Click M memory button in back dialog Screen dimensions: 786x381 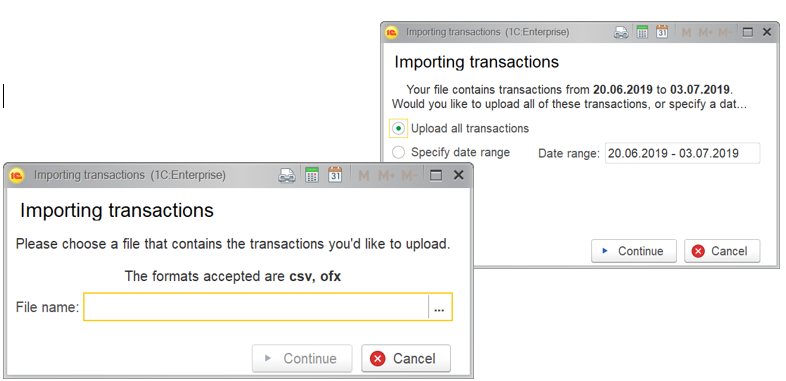[x=686, y=33]
